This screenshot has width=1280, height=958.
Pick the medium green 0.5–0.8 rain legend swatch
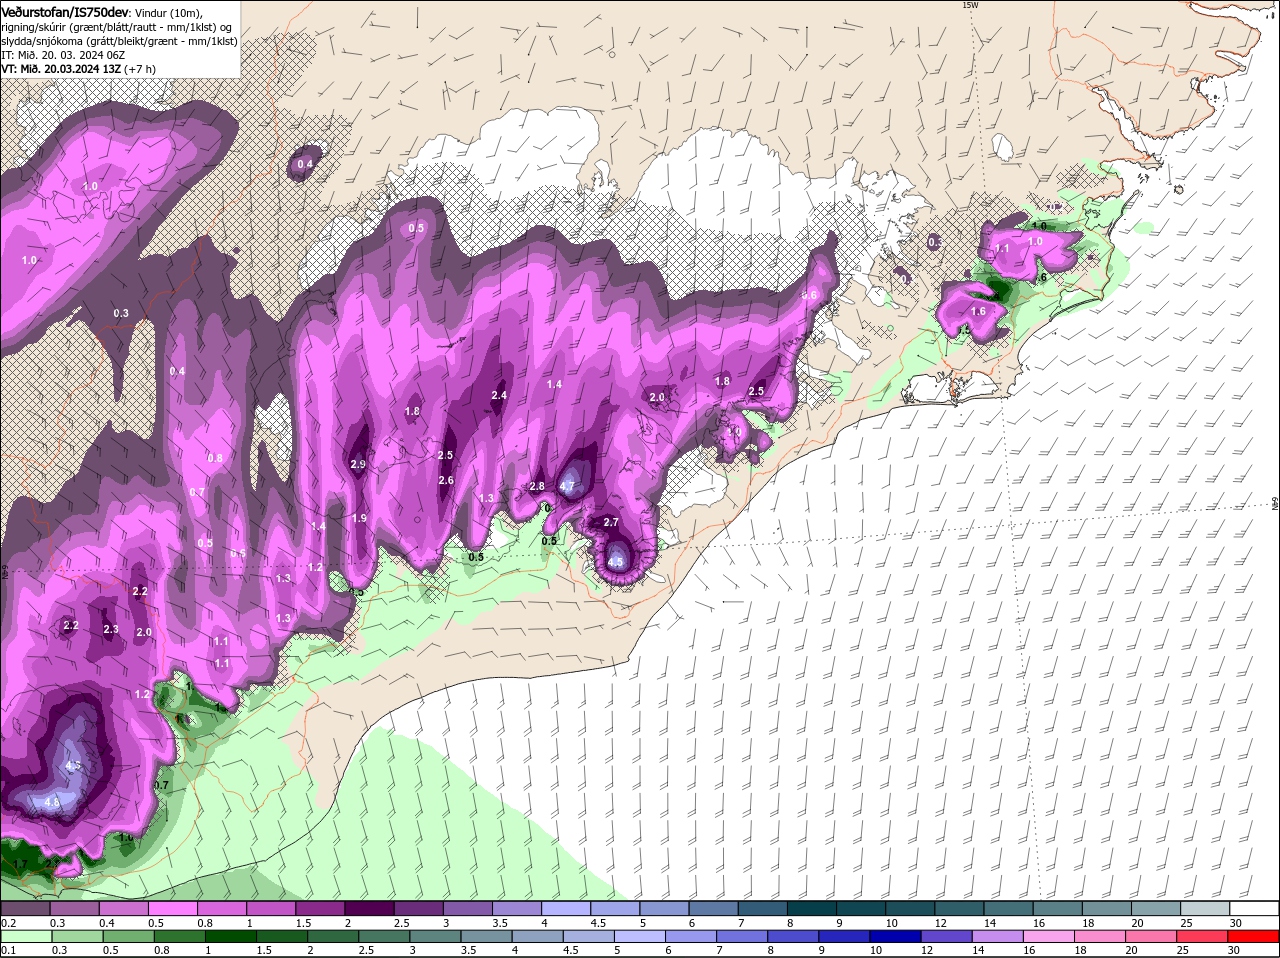tap(130, 936)
